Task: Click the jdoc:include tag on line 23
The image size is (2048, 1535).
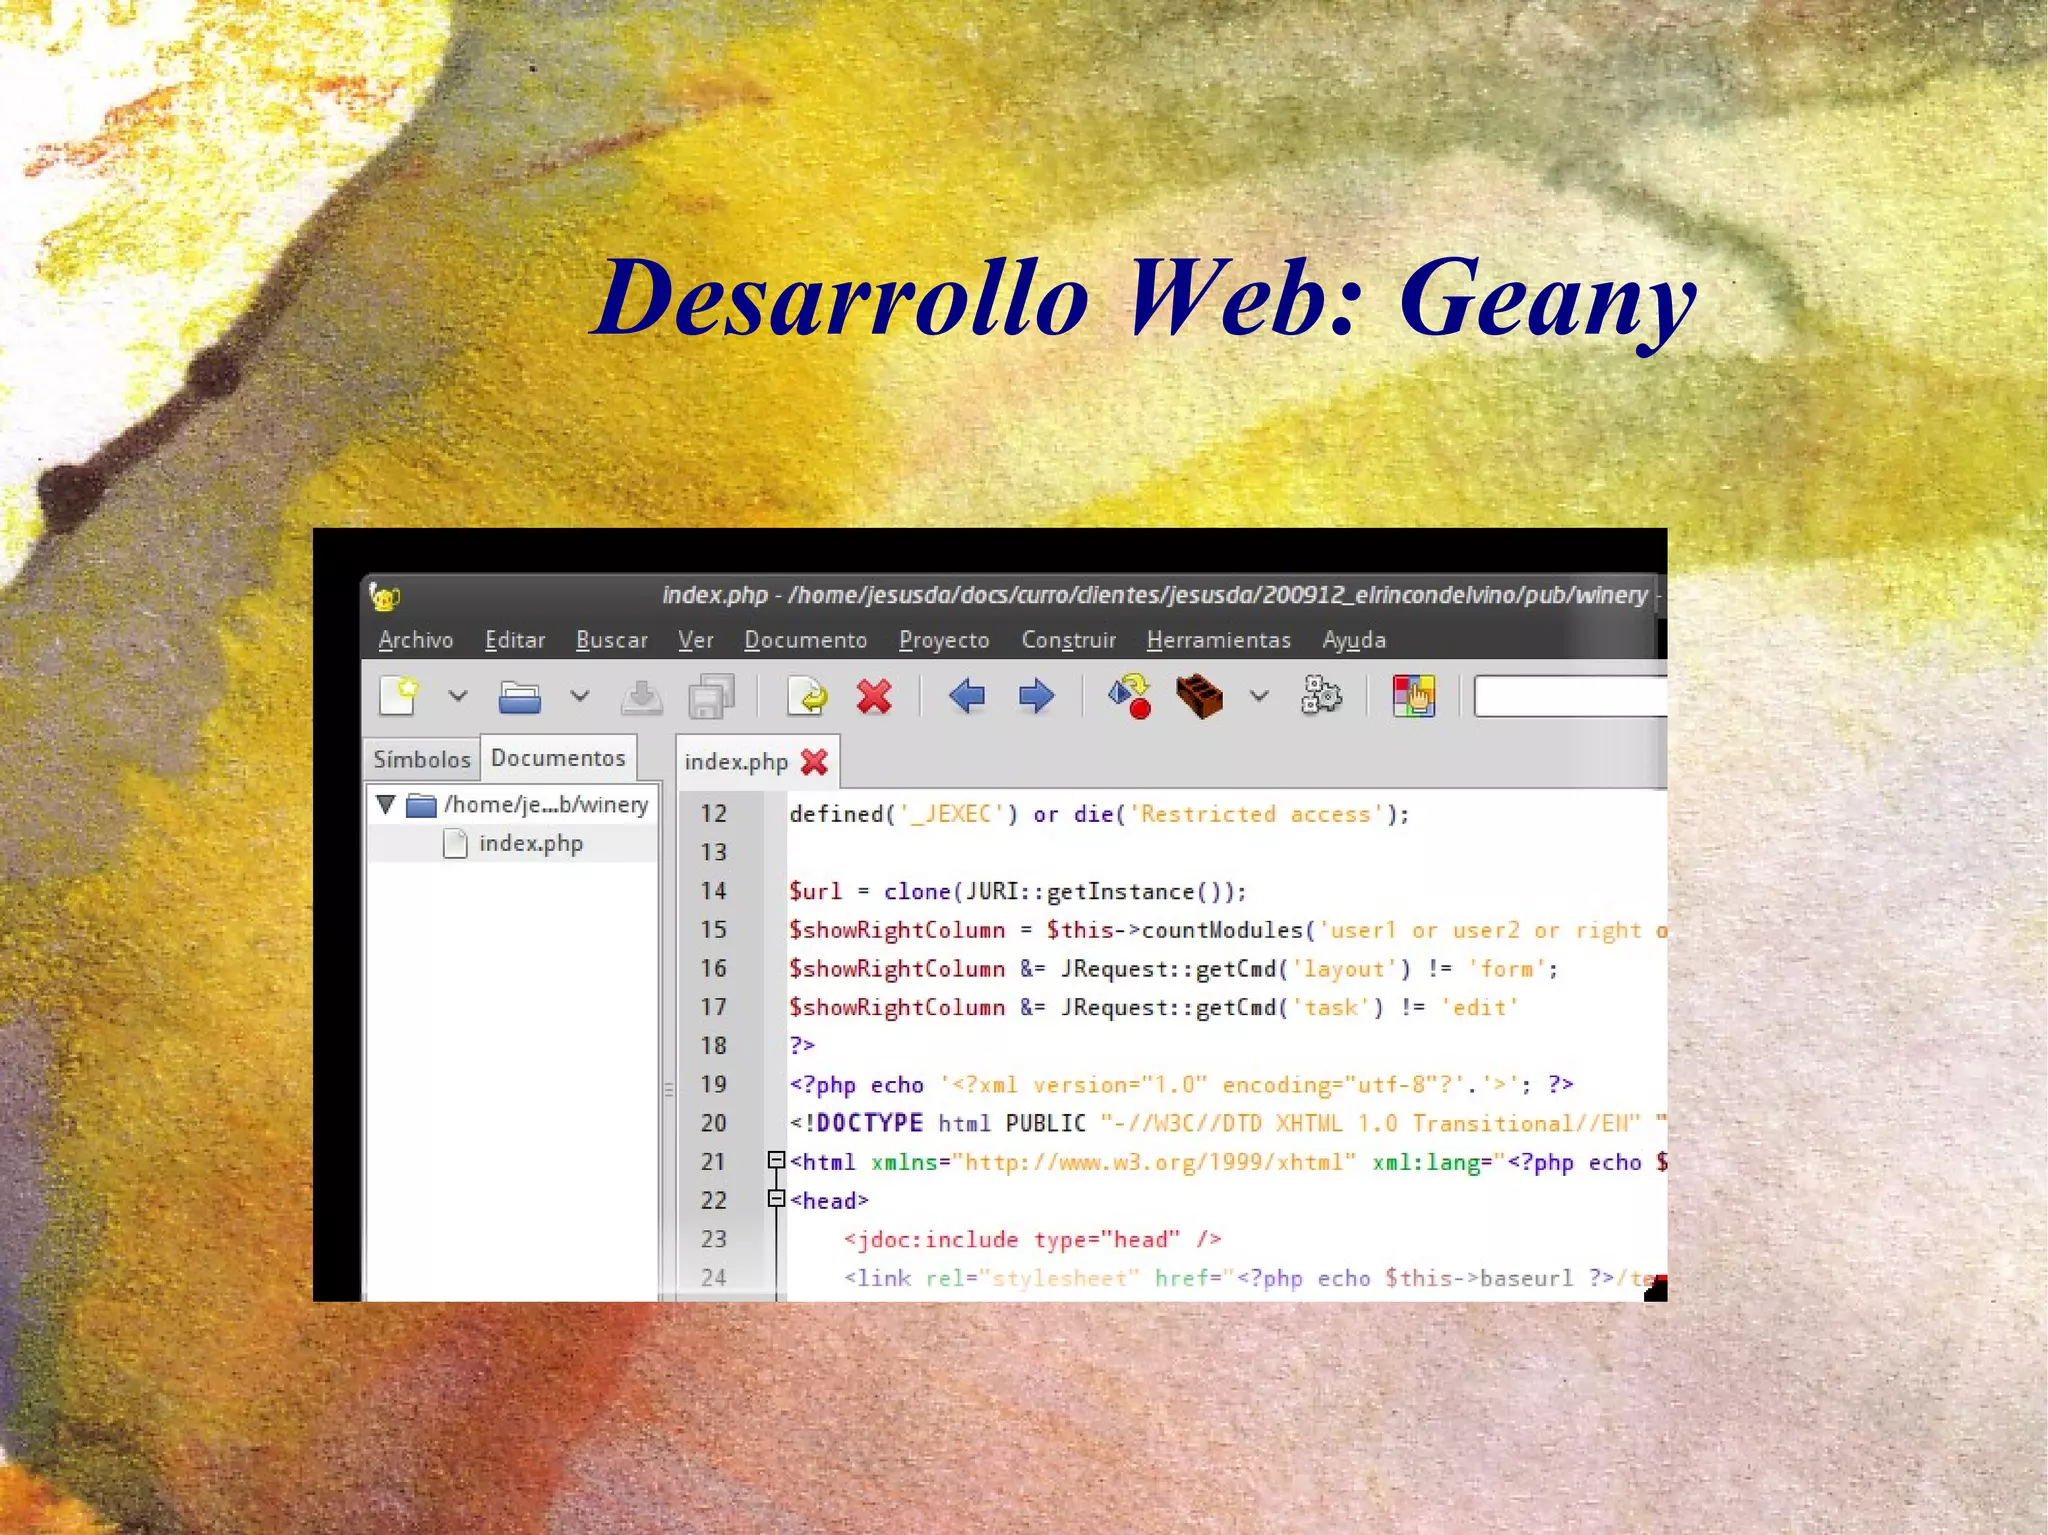Action: tap(1033, 1240)
